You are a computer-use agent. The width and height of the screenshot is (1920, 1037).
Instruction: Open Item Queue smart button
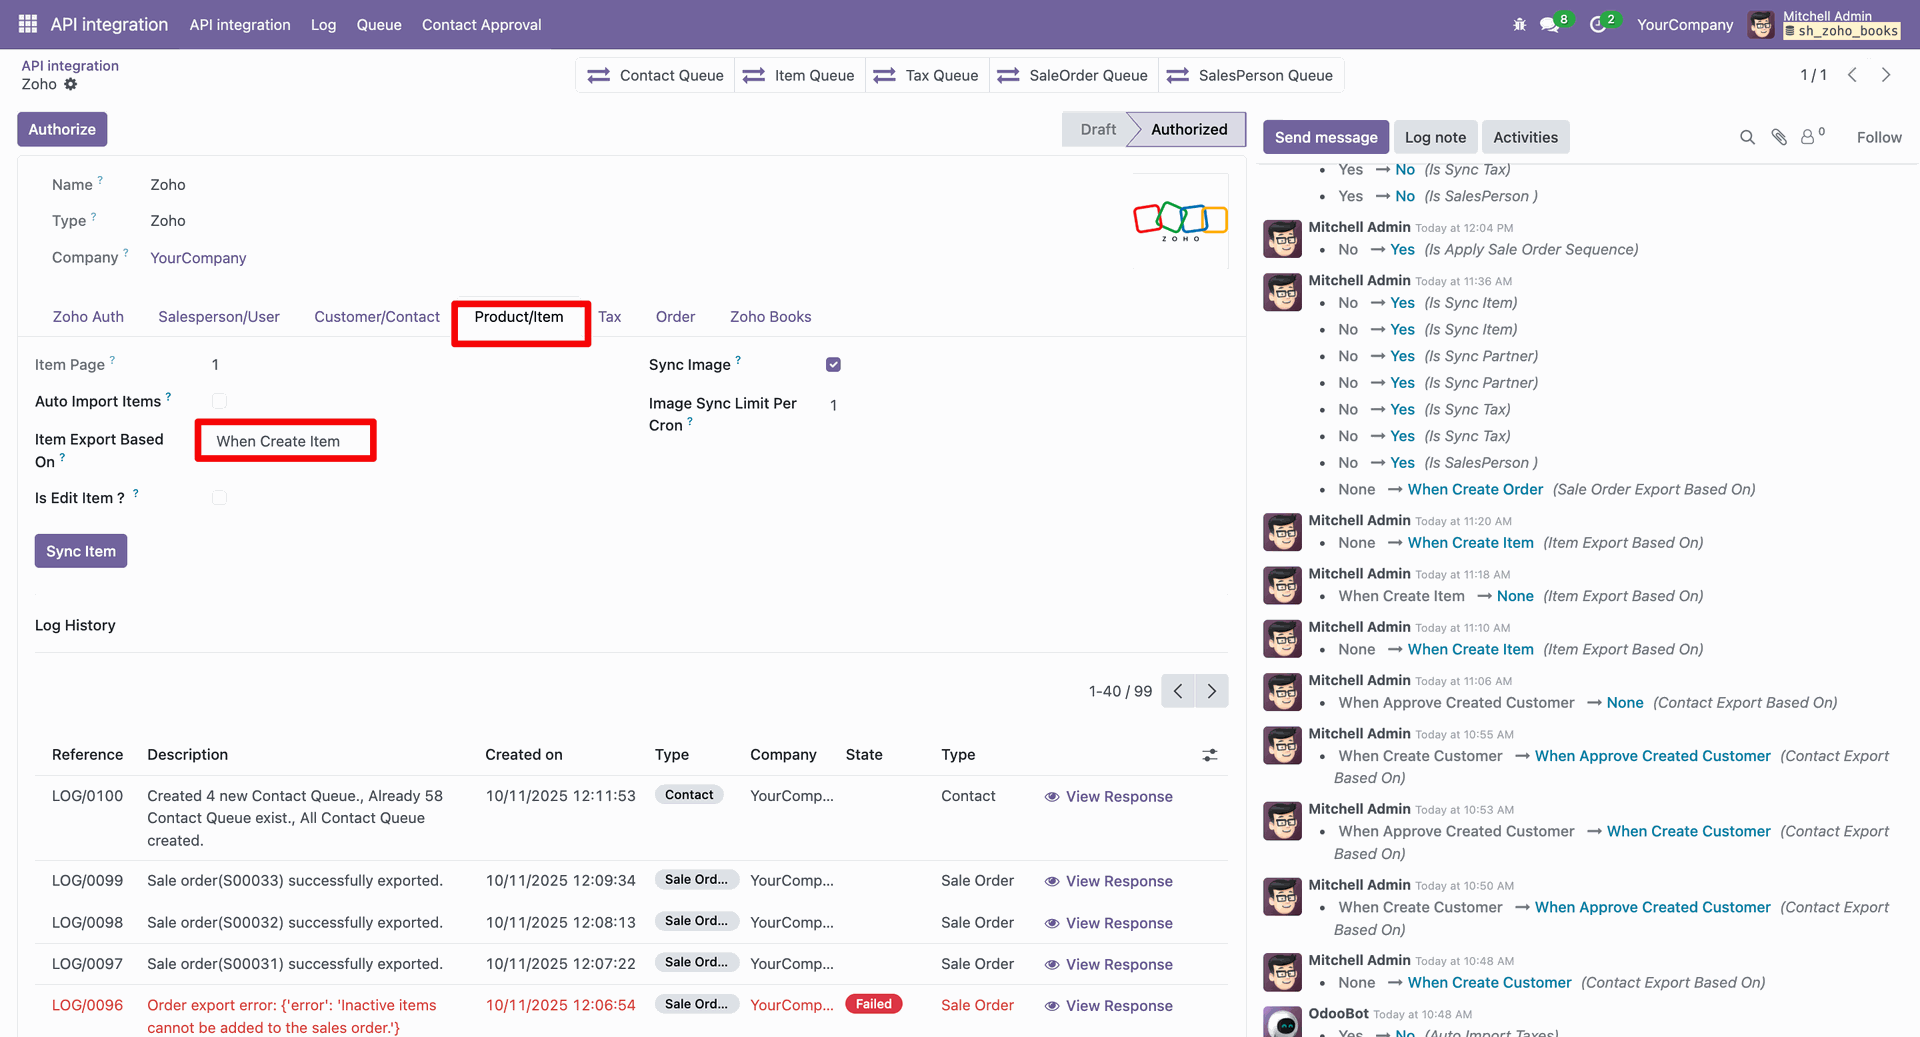(x=798, y=75)
